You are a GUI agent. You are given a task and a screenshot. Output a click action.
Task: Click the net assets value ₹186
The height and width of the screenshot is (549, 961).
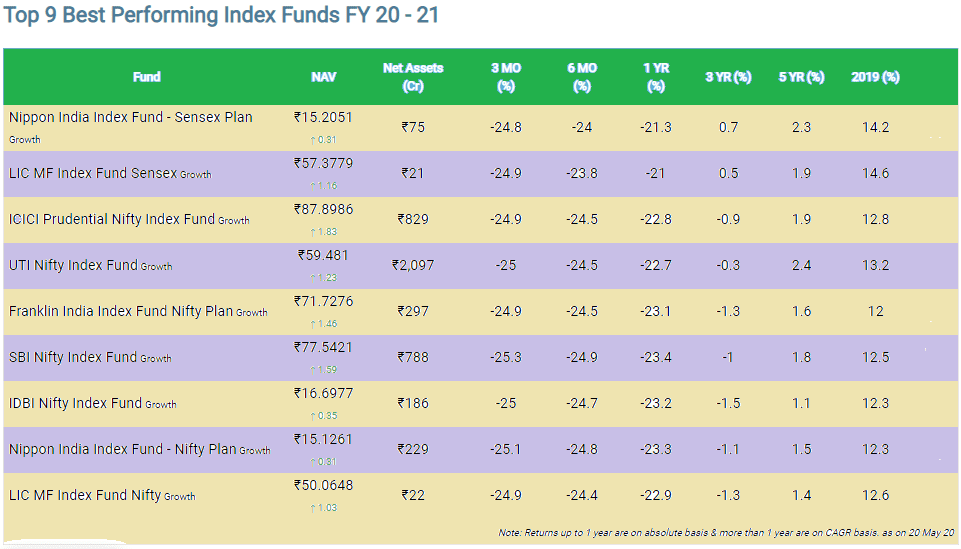pyautogui.click(x=413, y=403)
